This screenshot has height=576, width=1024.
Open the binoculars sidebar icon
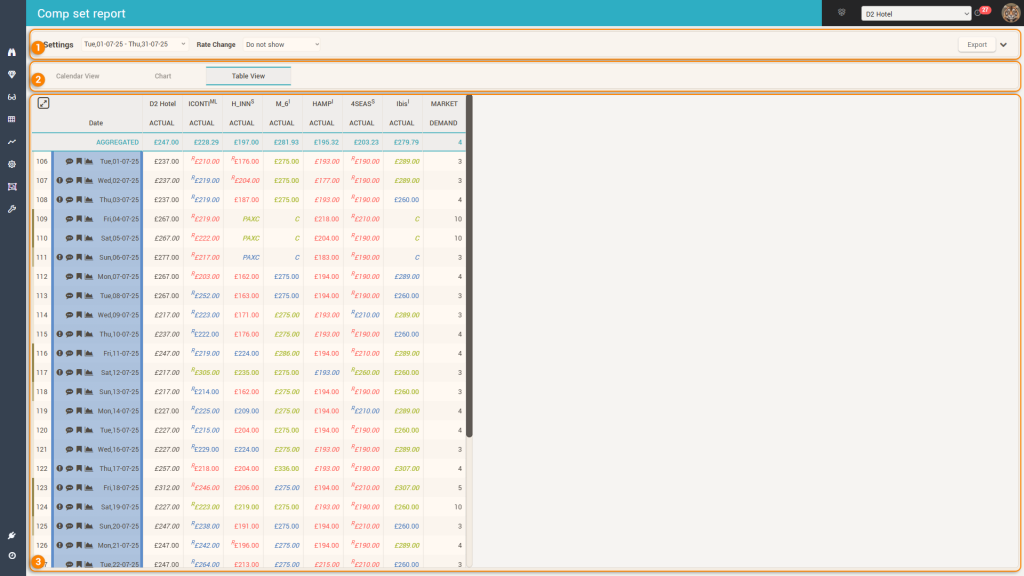(12, 52)
